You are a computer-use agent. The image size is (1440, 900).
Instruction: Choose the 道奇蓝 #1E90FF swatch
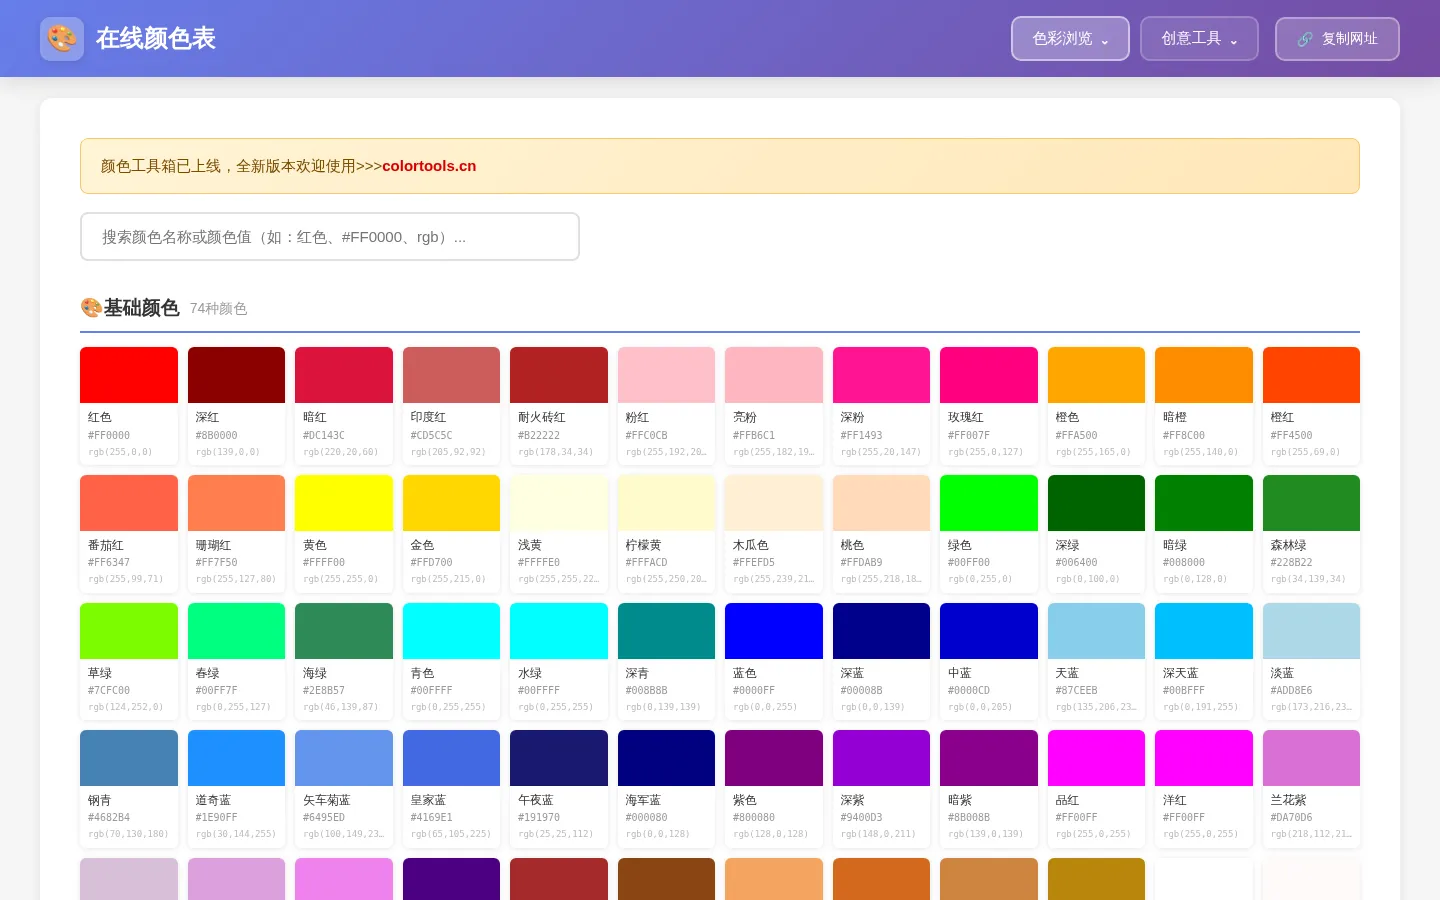click(x=236, y=789)
